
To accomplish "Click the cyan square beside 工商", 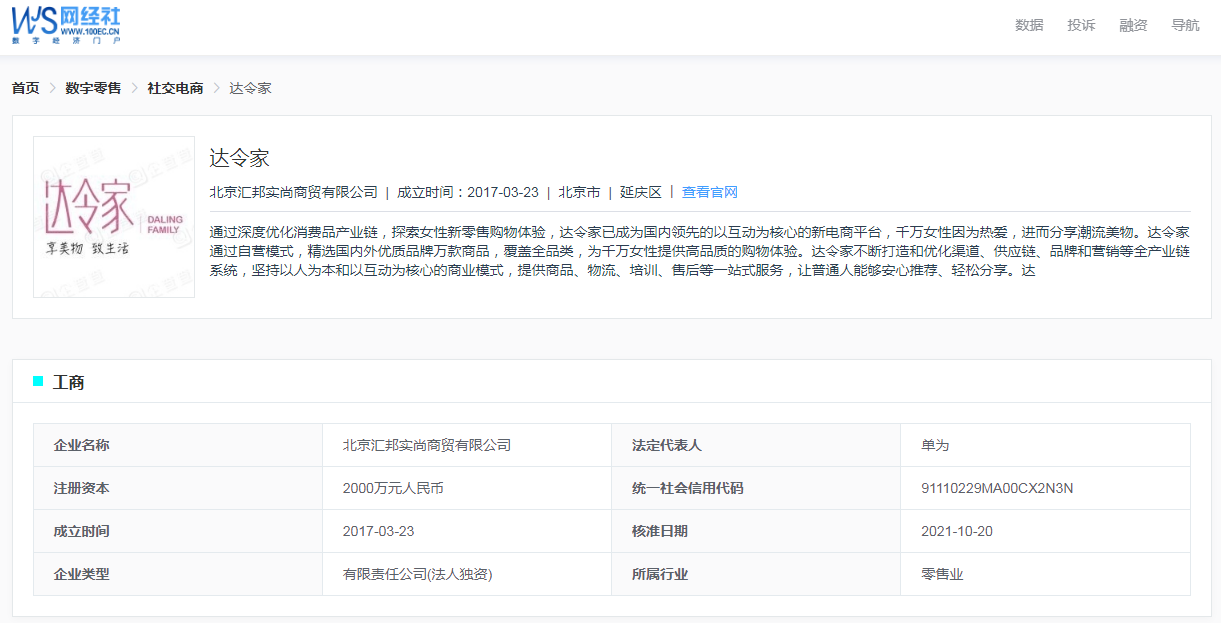I will [38, 381].
